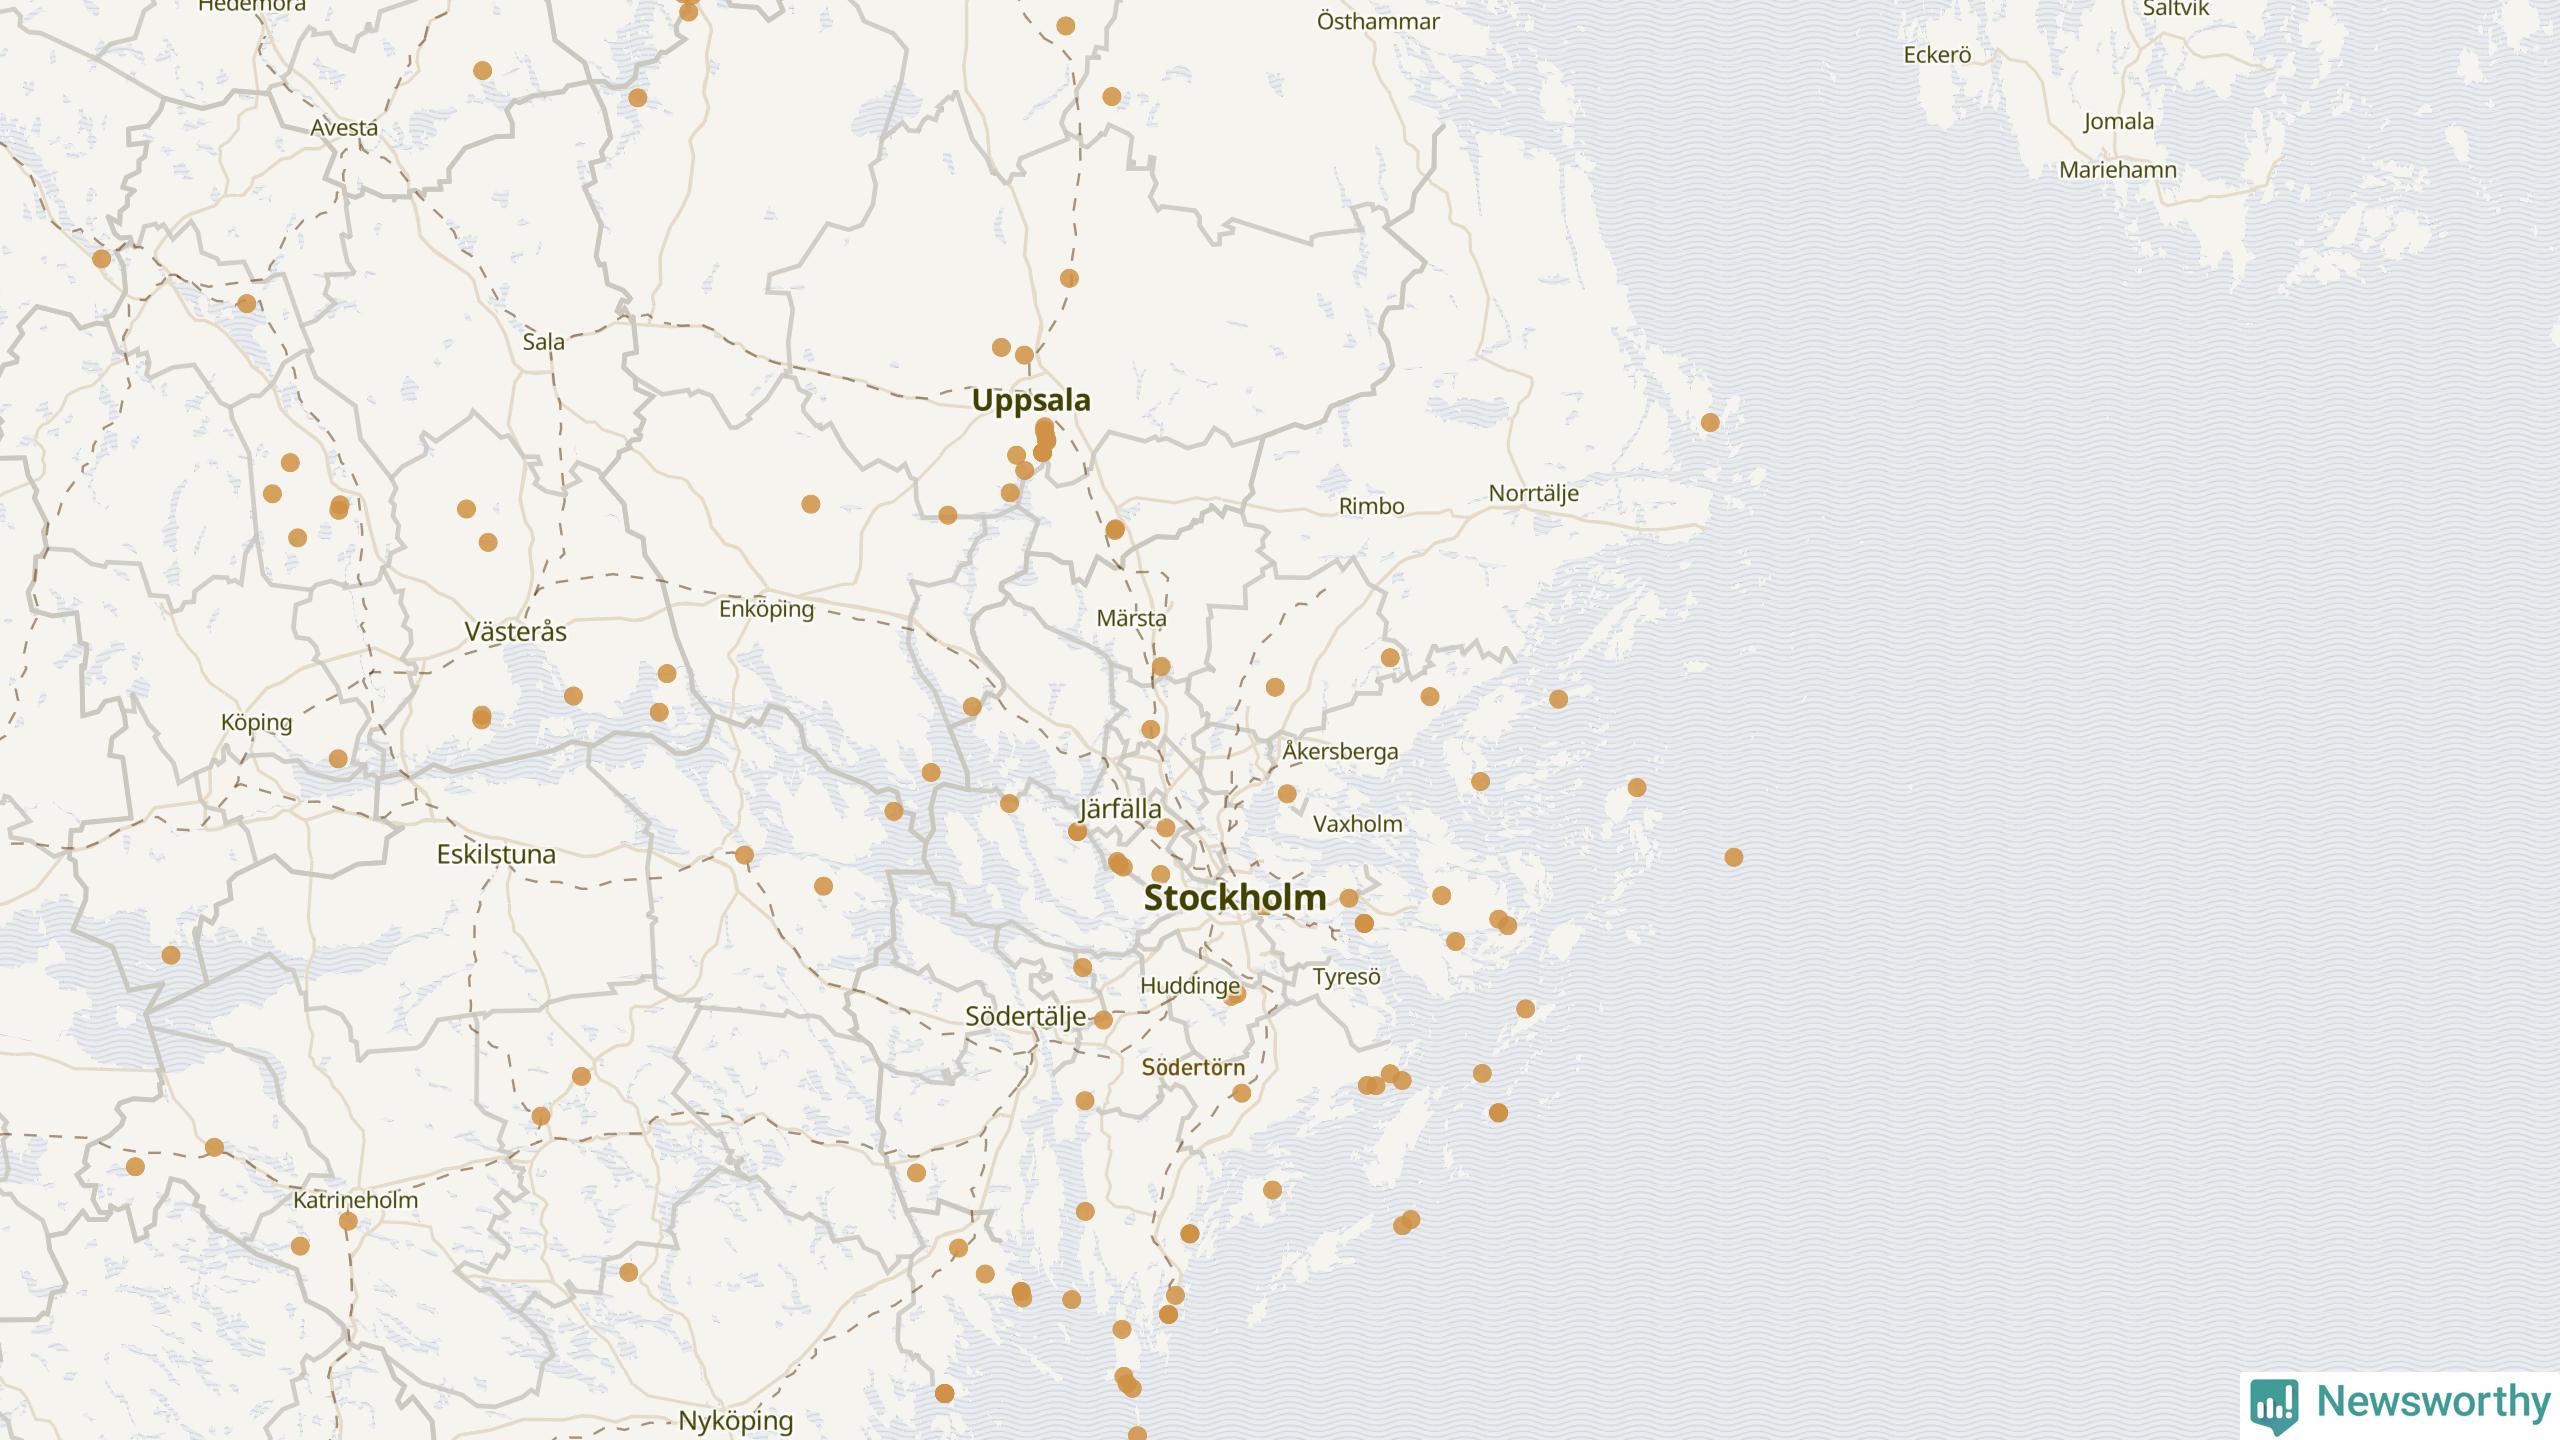Select the dot just right of Södertälje label
The width and height of the screenshot is (2560, 1440).
click(x=1103, y=1020)
